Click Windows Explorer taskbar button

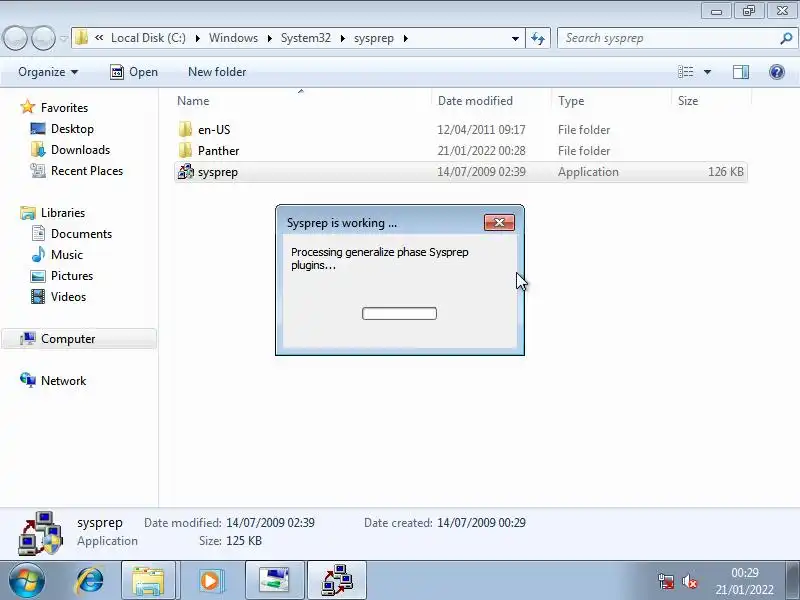[148, 581]
